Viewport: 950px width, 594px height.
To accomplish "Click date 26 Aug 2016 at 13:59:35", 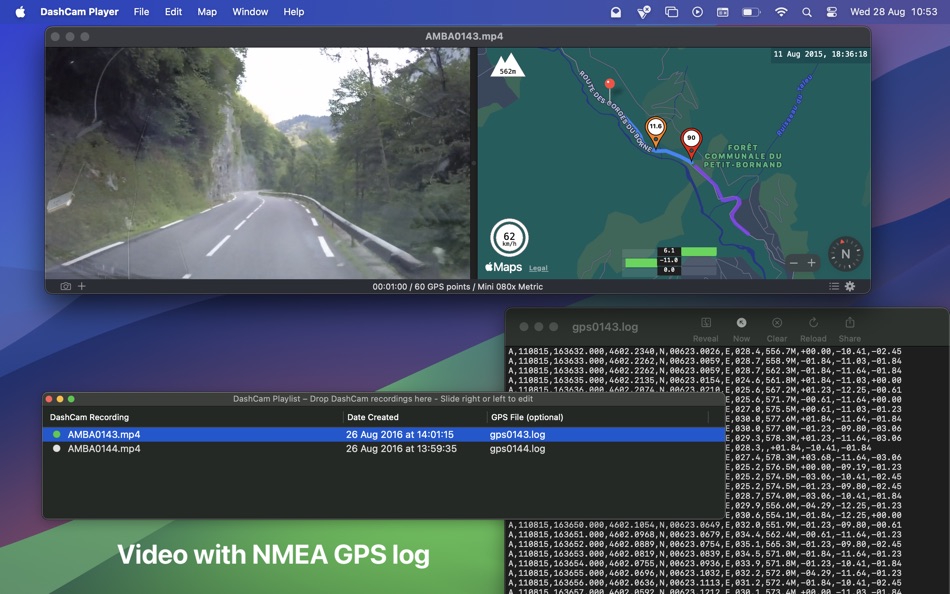I will coord(401,449).
